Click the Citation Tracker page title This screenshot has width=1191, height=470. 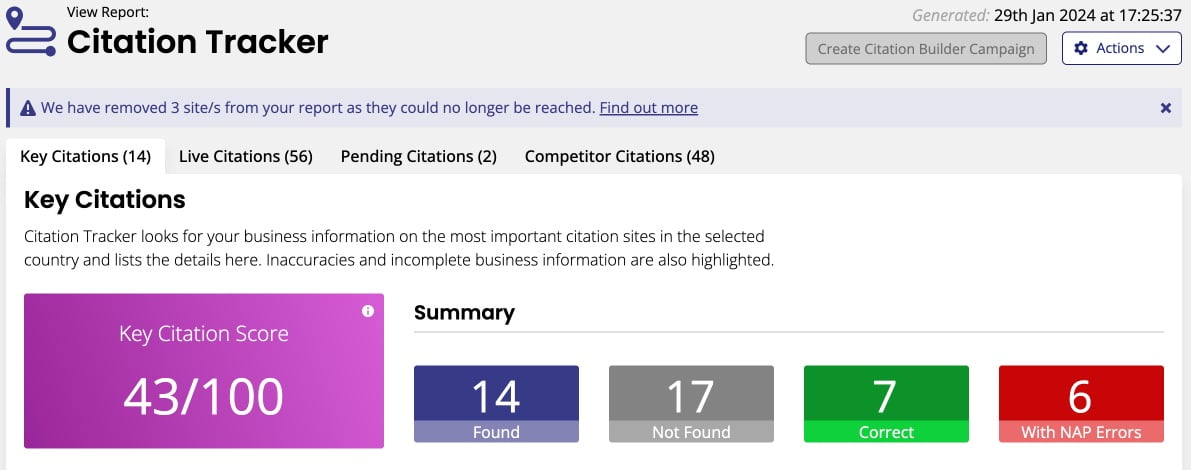pos(197,42)
